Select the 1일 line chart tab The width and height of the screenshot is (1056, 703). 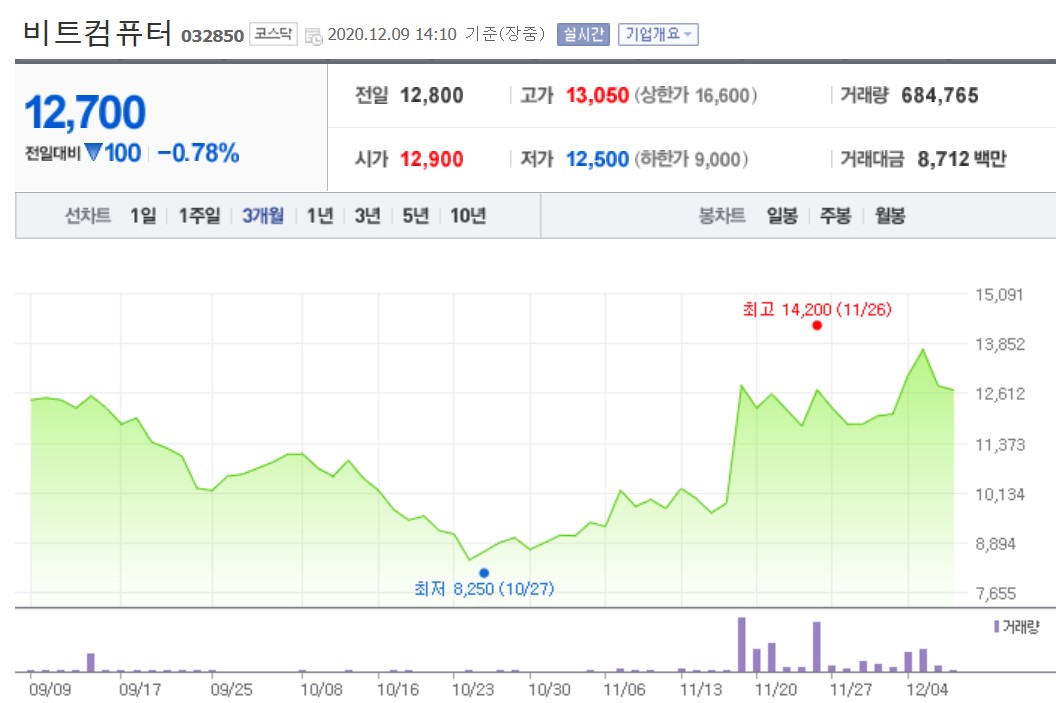[143, 215]
